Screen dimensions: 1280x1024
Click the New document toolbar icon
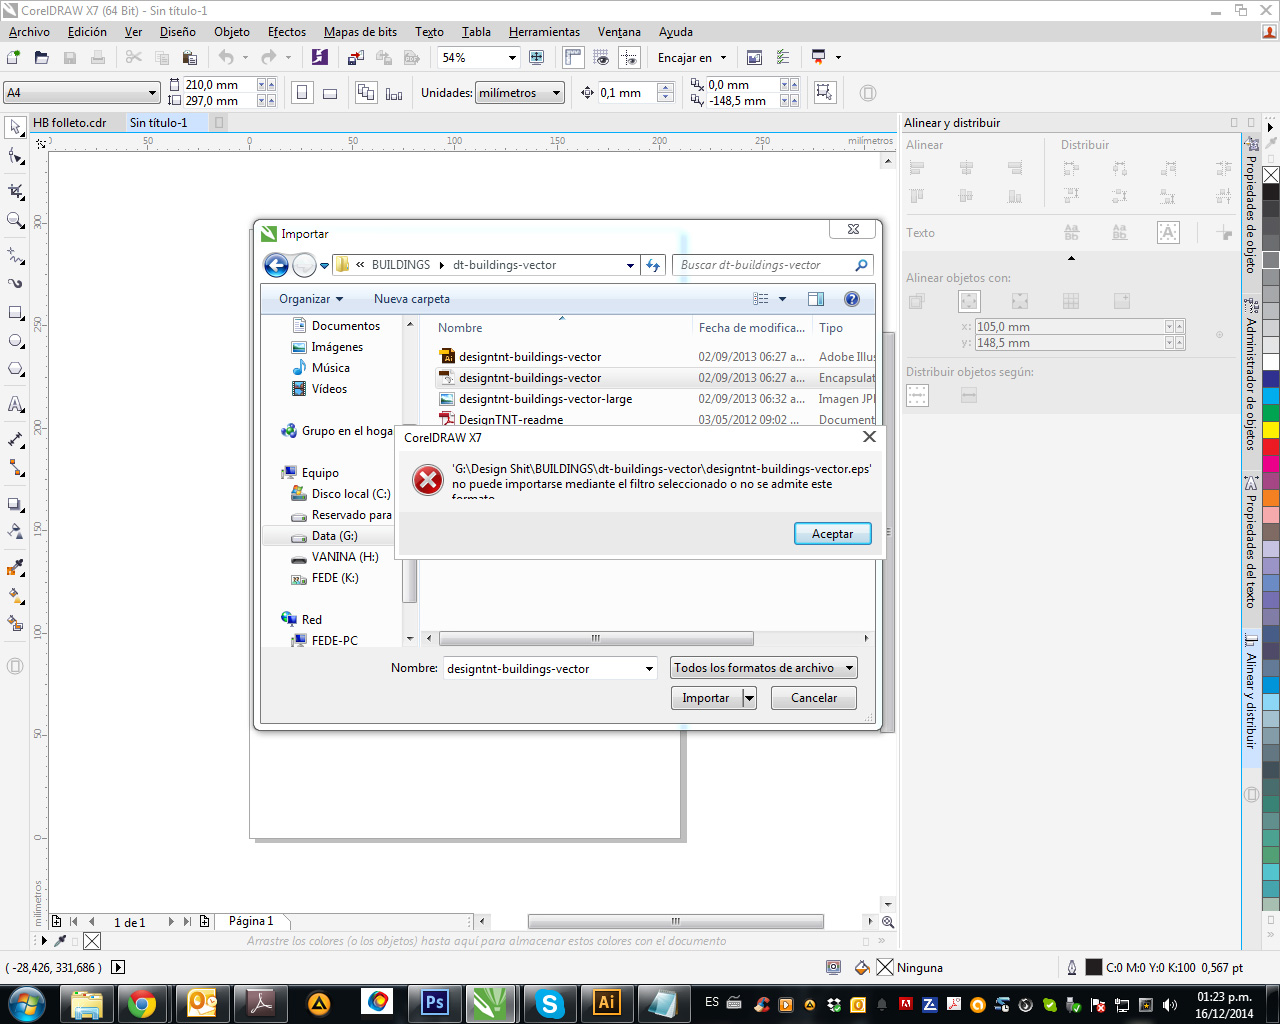14,58
